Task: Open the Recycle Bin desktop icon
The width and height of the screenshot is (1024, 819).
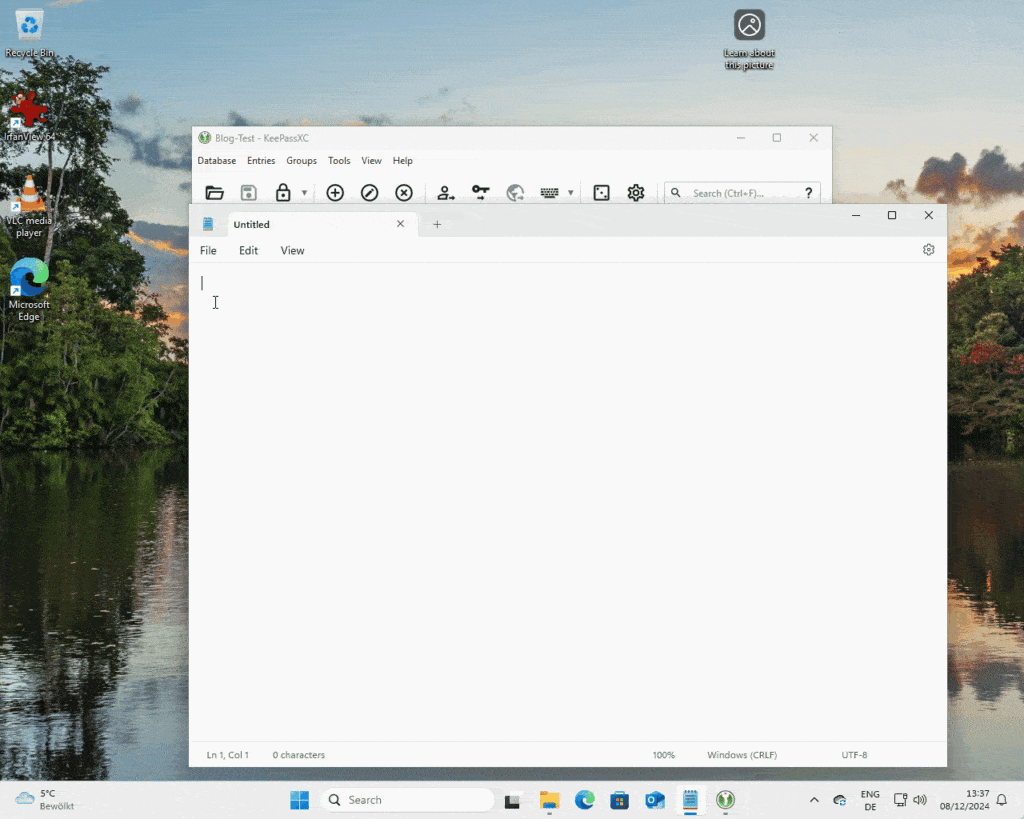Action: click(x=29, y=34)
